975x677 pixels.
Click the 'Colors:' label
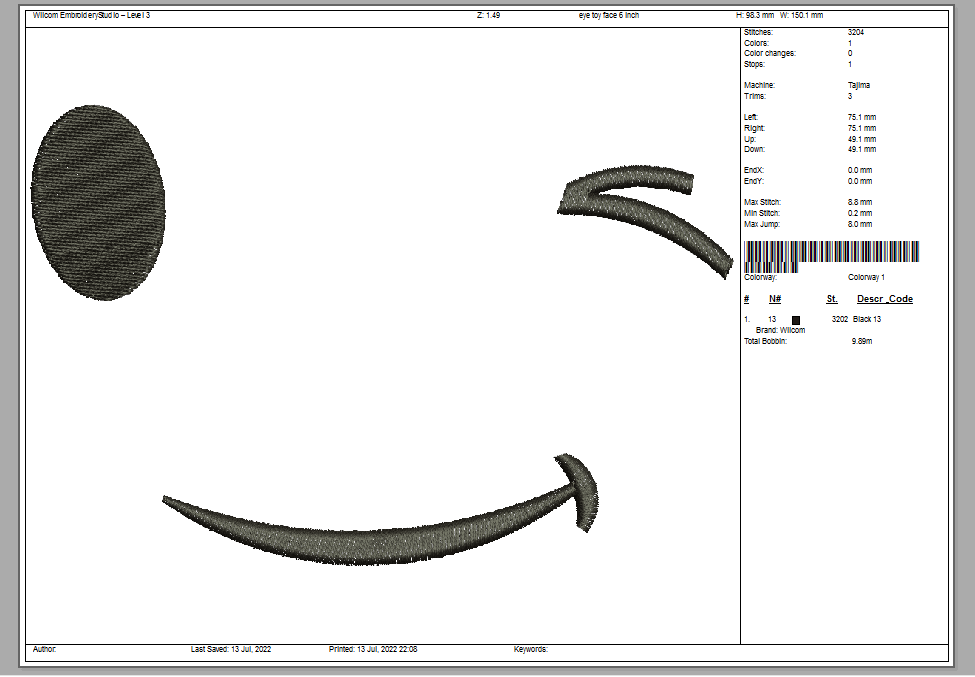[756, 44]
